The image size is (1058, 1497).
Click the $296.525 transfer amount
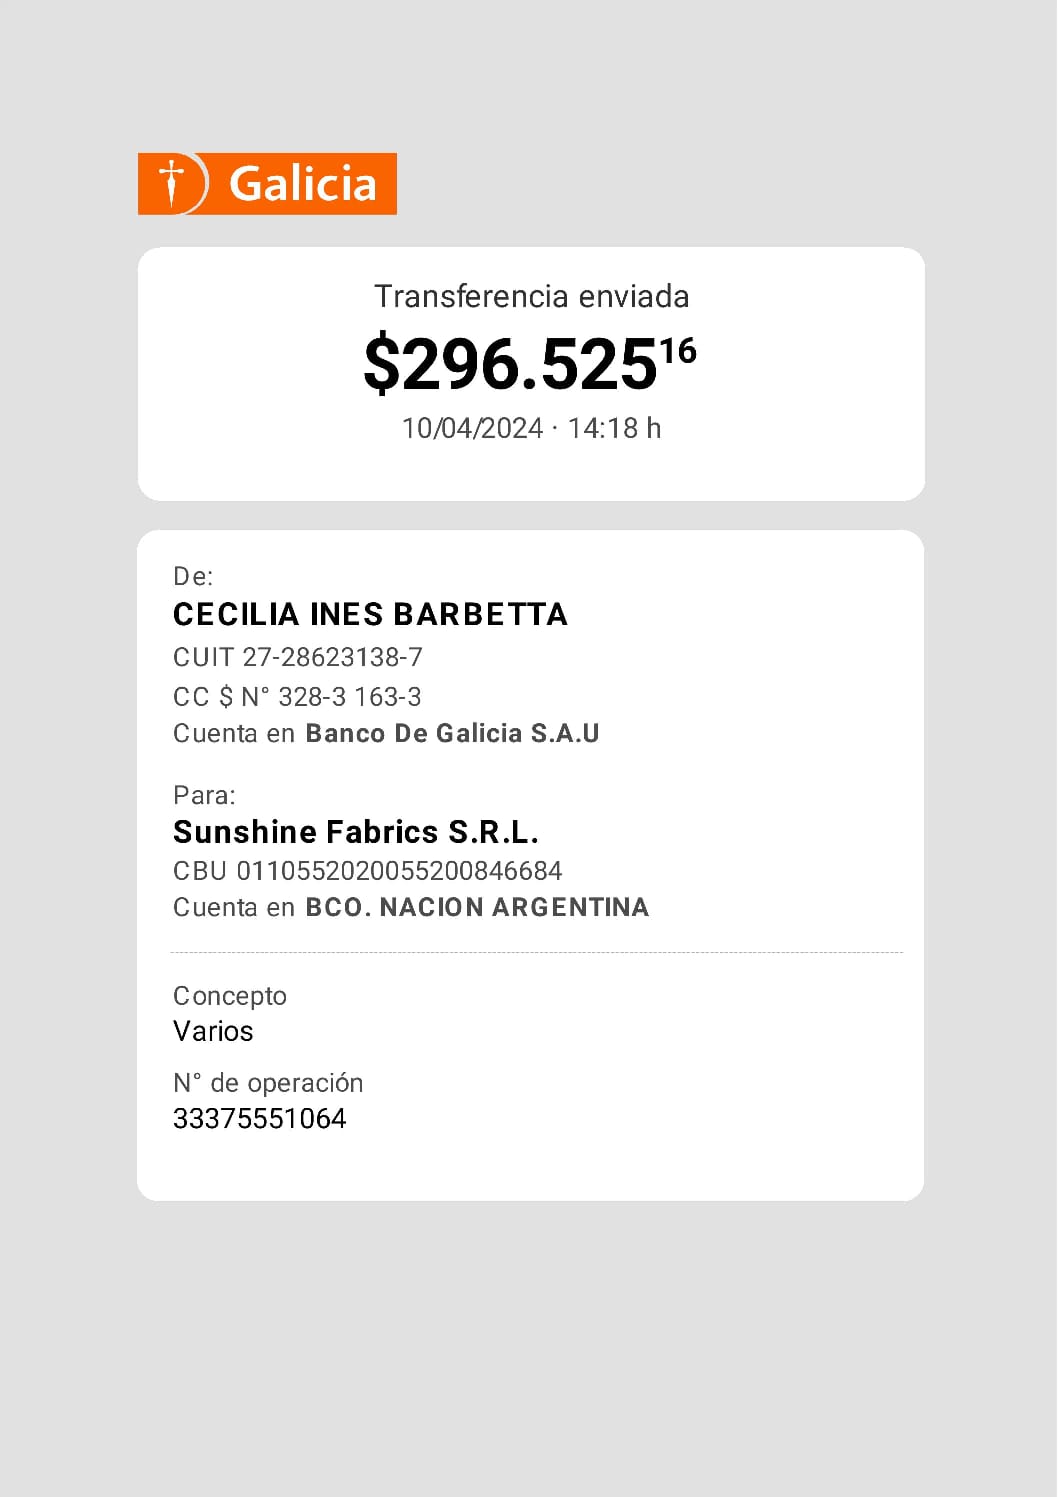(x=509, y=365)
